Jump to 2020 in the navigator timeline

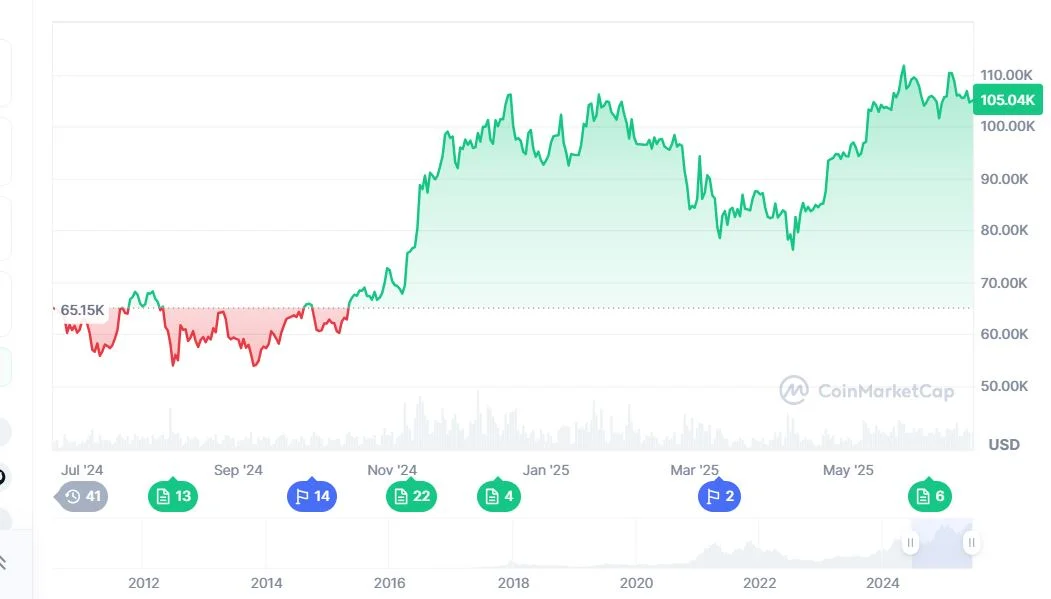click(x=636, y=583)
